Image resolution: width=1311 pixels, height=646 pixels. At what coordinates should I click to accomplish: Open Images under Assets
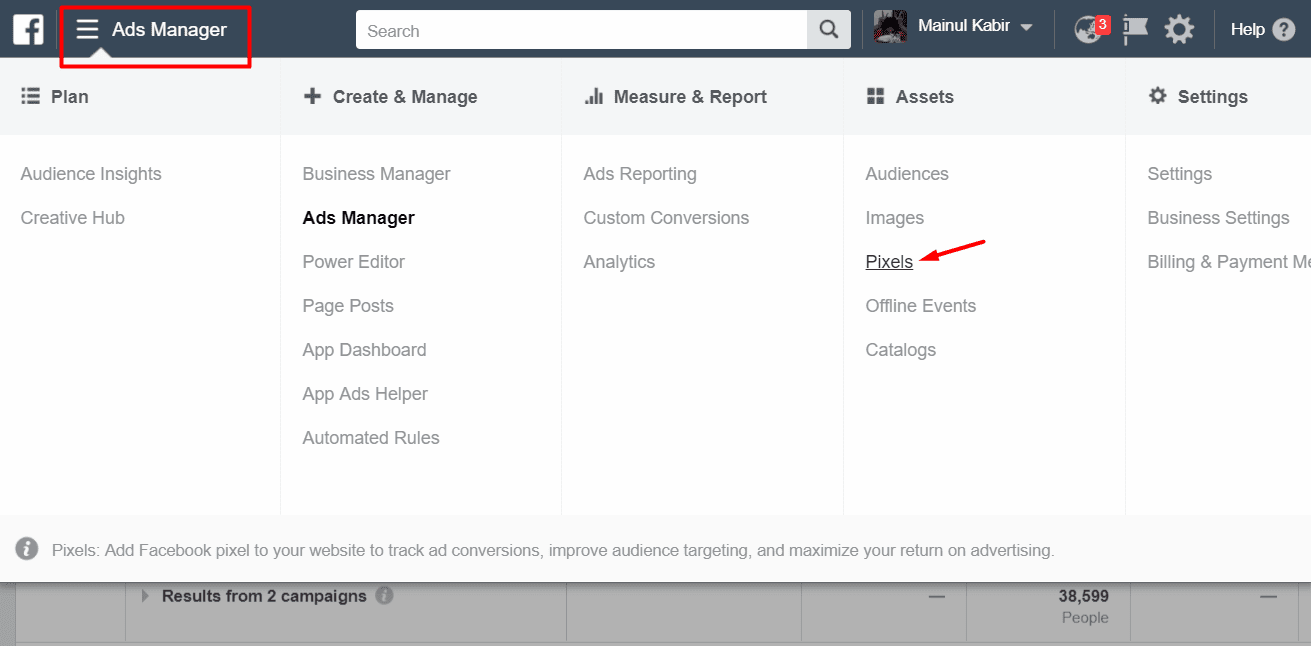895,218
